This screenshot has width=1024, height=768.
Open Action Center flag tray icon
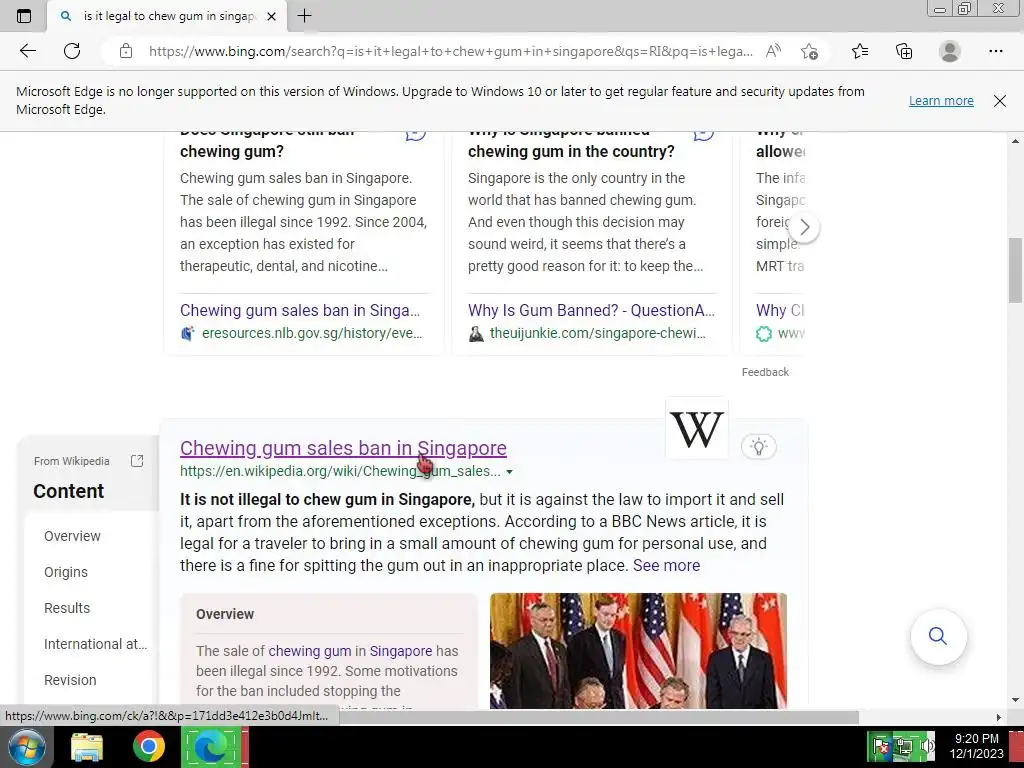tap(881, 746)
